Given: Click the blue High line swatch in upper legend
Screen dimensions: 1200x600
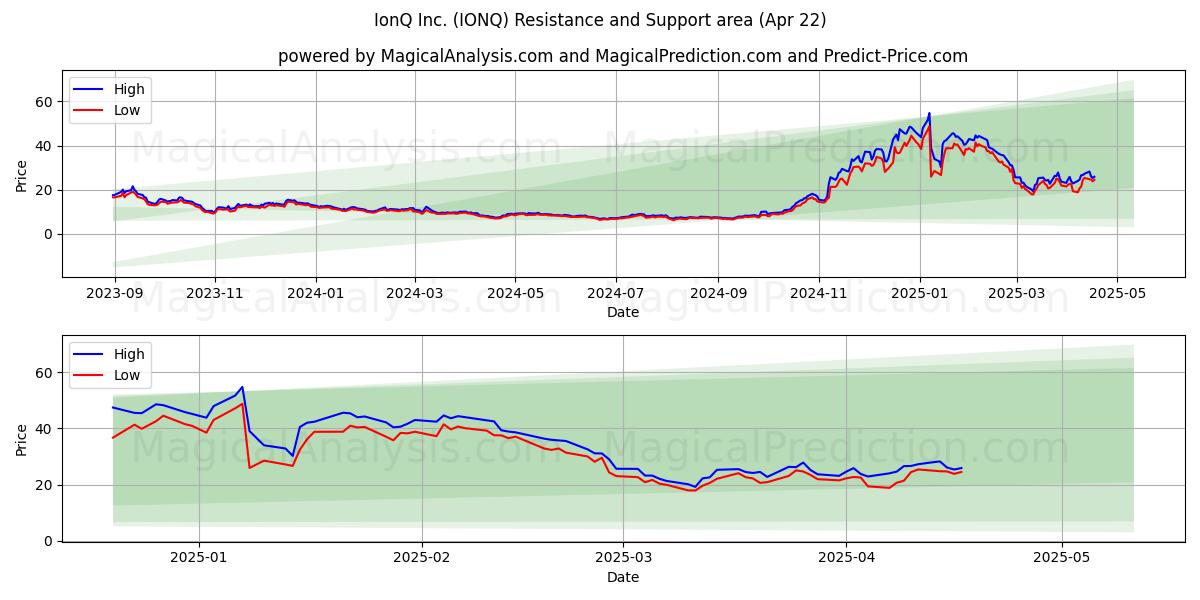Looking at the screenshot, I should point(88,89).
